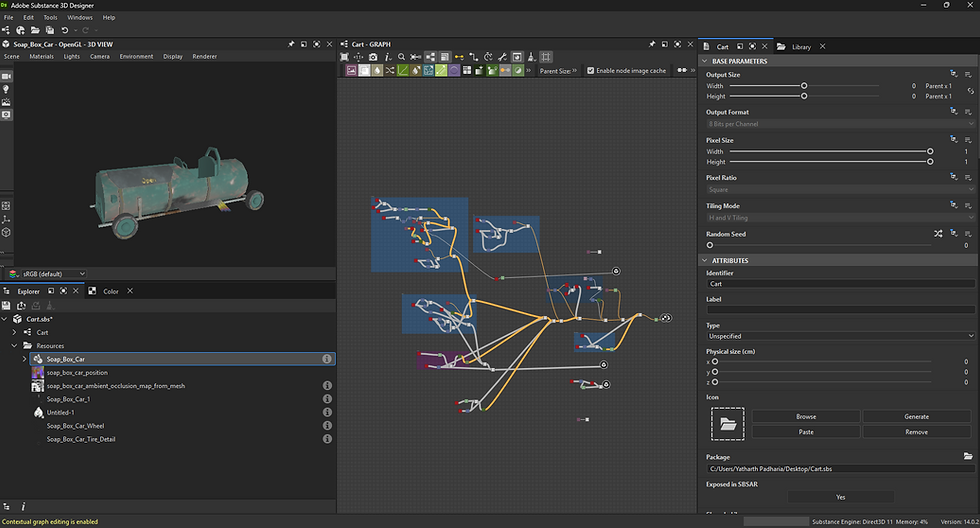Click the empty Label input field
Viewport: 980px width, 528px height.
pyautogui.click(x=841, y=310)
